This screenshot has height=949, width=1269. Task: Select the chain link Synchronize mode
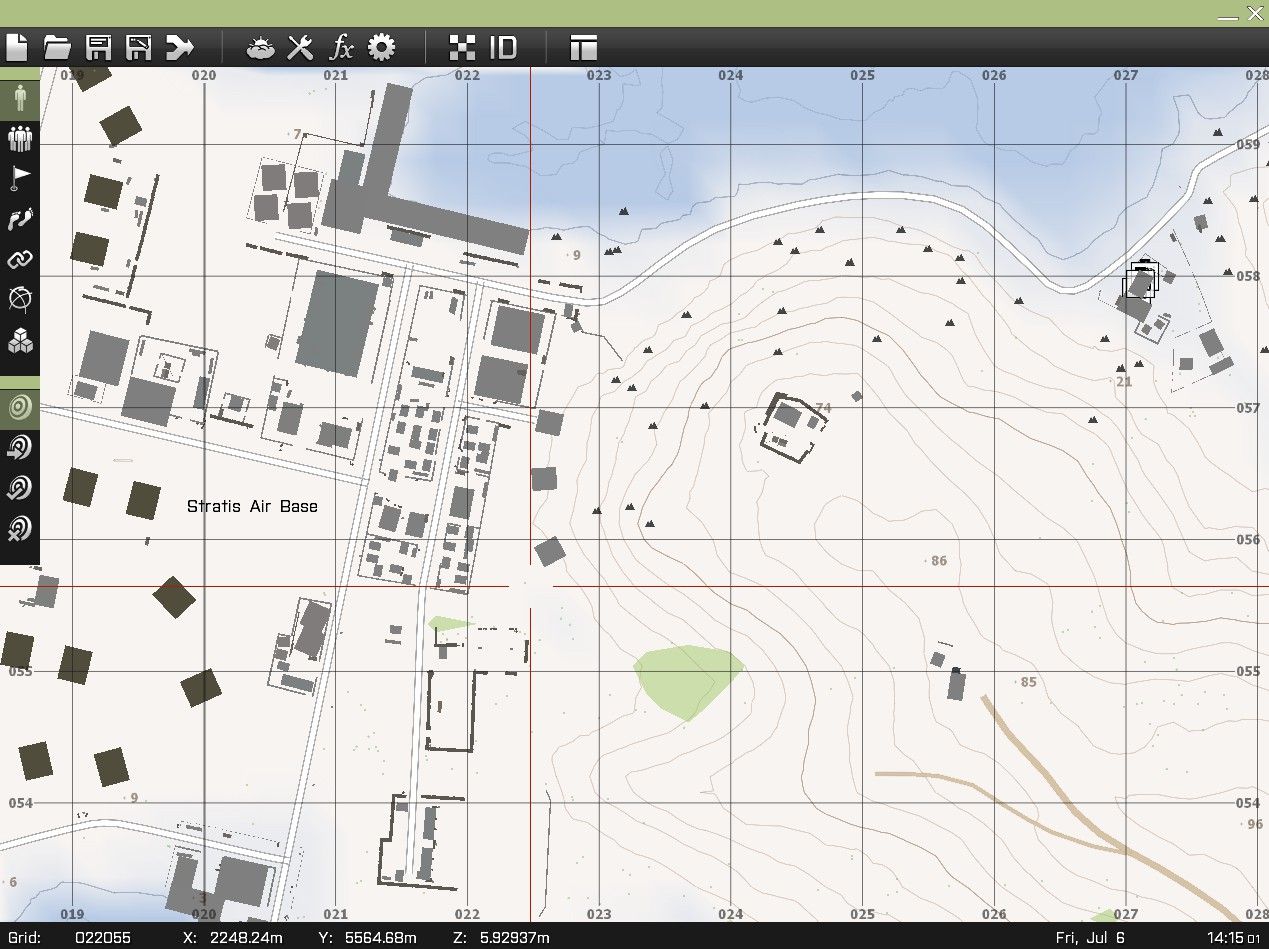20,259
